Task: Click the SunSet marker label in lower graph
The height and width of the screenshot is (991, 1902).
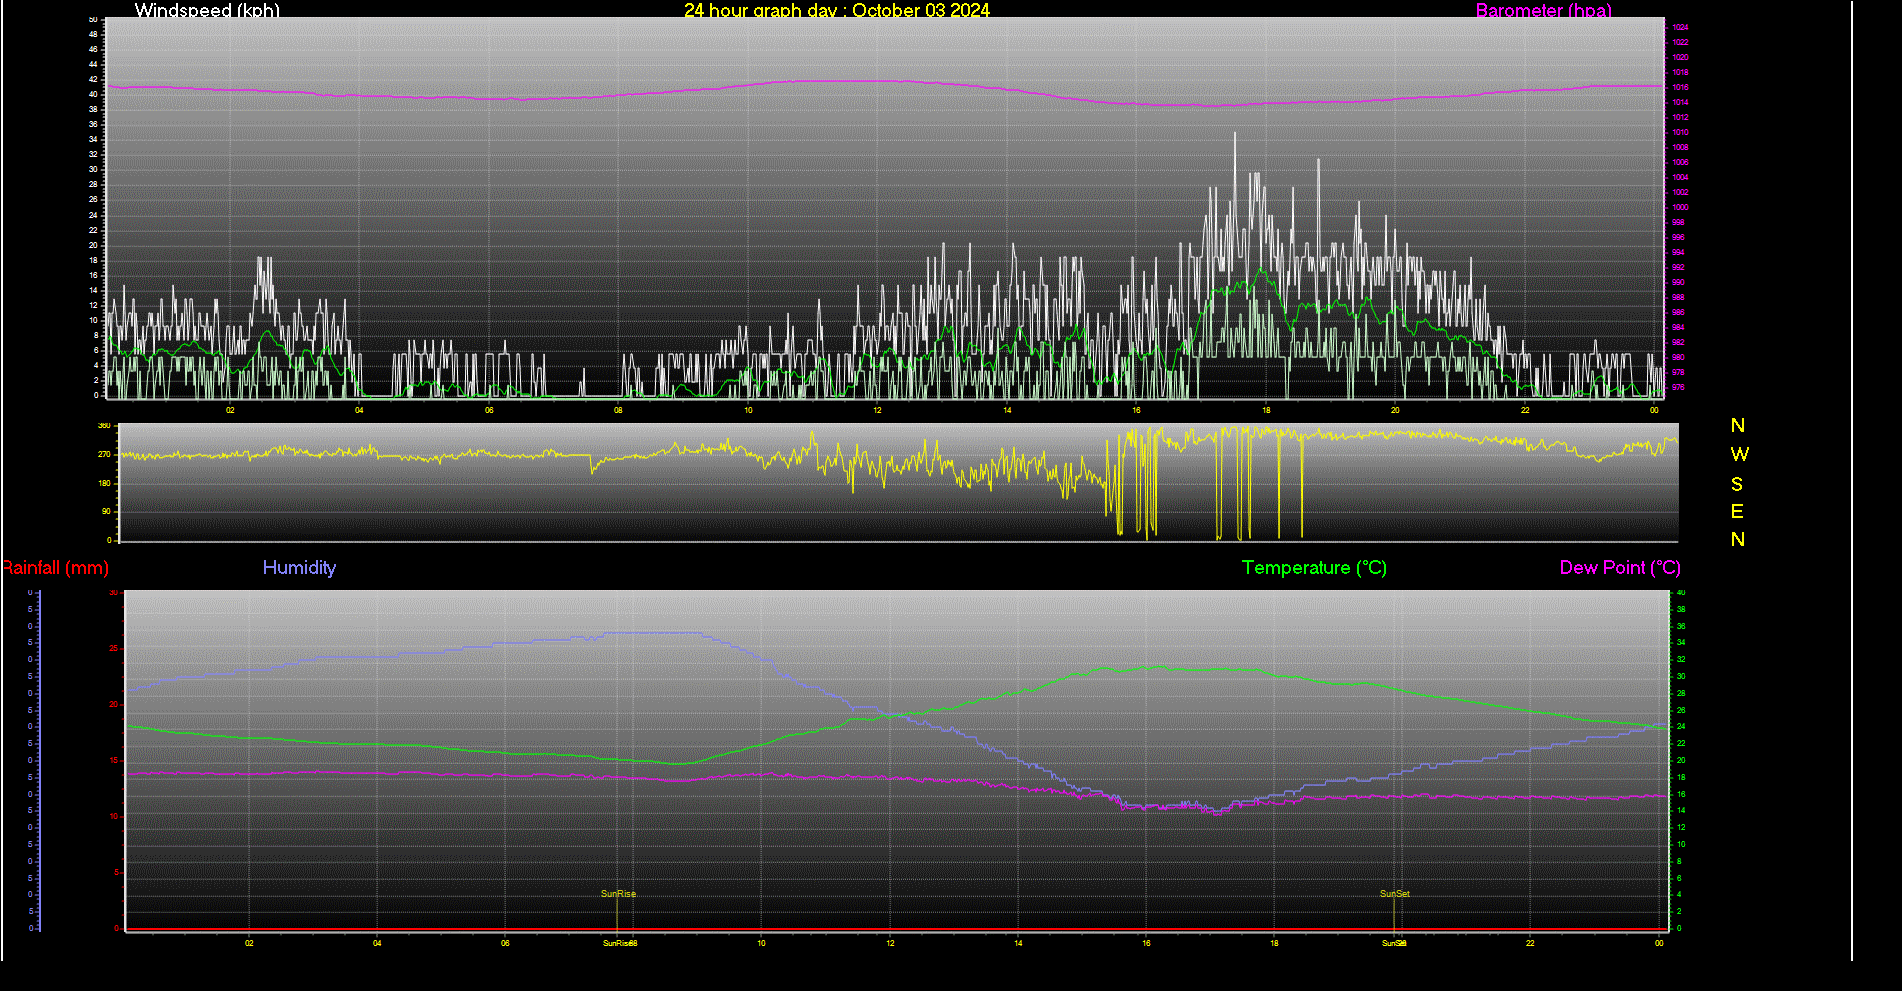Action: (1395, 893)
